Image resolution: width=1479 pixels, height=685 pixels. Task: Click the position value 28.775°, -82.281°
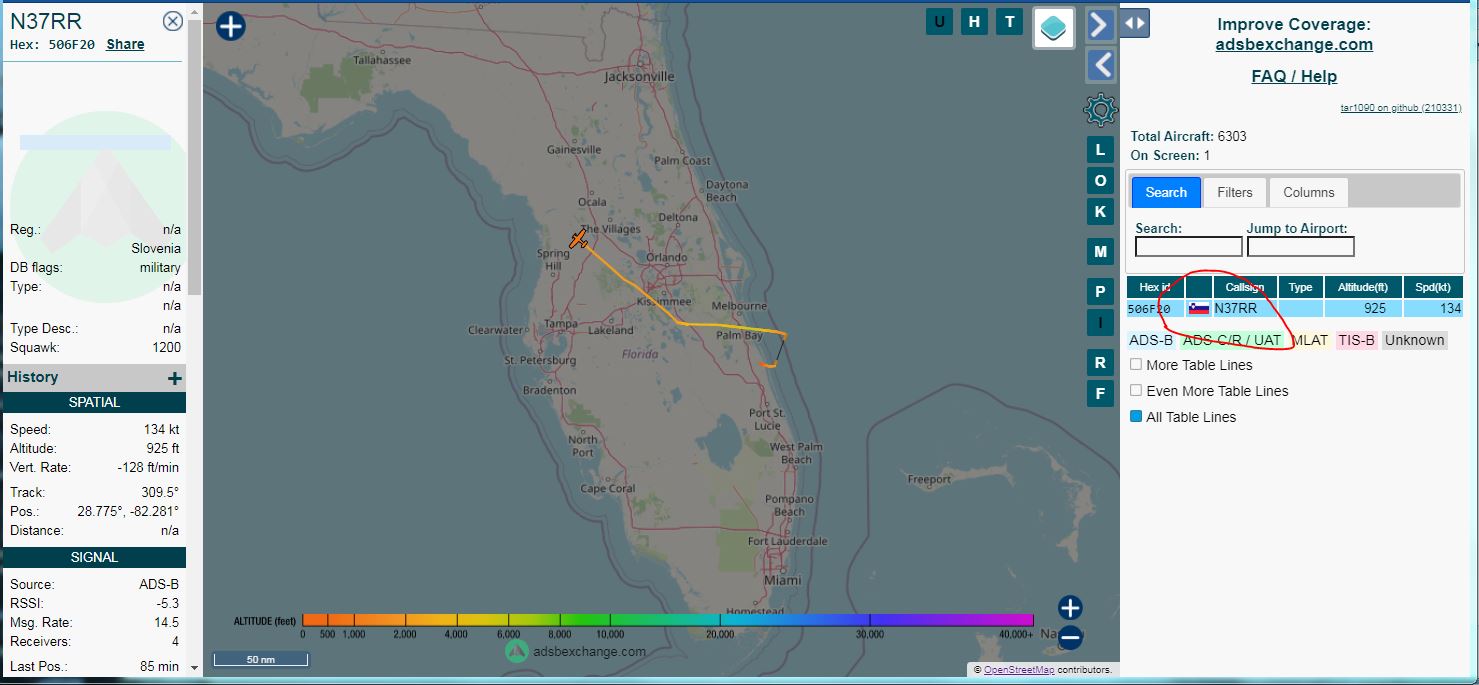point(128,511)
